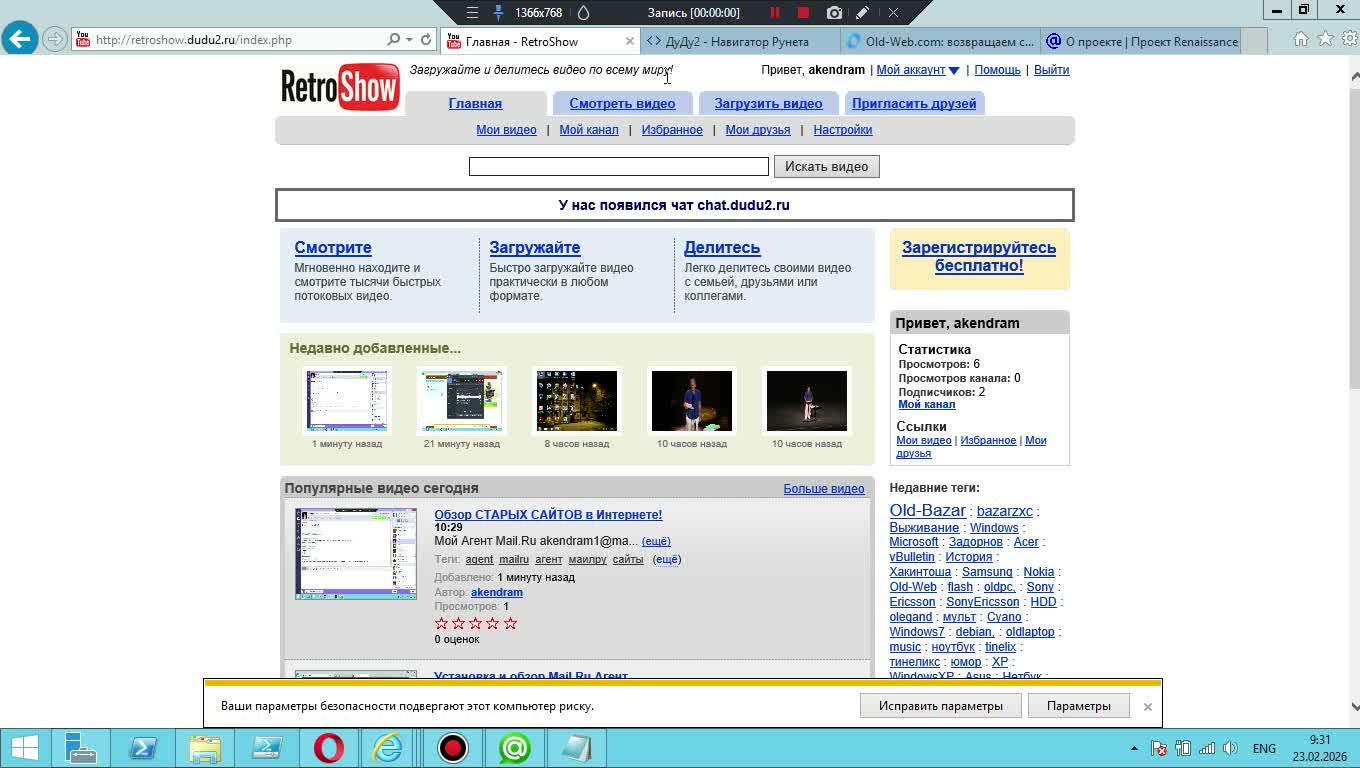Screen dimensions: 1360x768
Task: Open Mail.Ru Agent from the taskbar
Action: point(515,748)
